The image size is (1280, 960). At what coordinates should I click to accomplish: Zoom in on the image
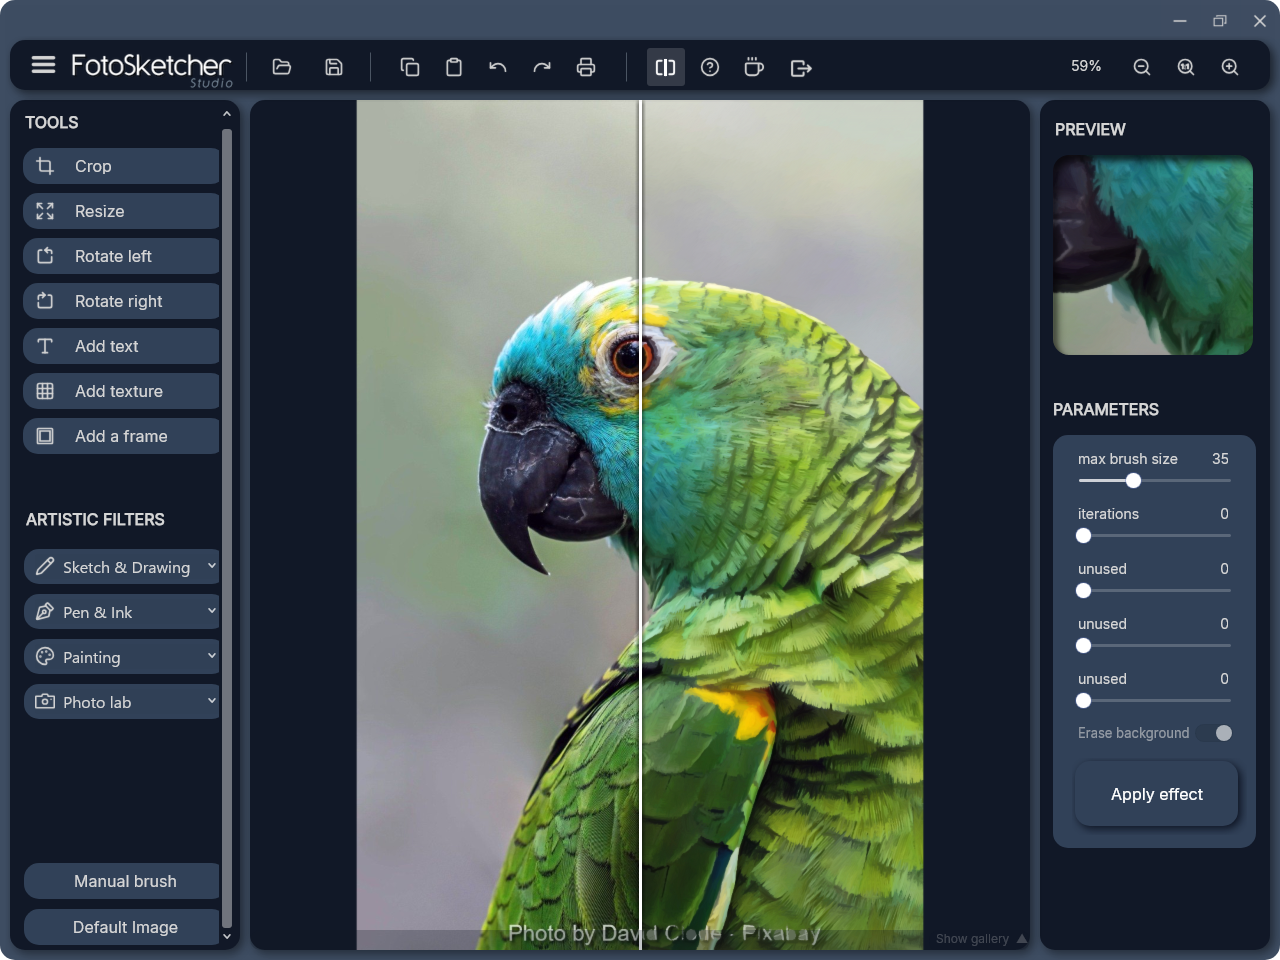pos(1230,67)
